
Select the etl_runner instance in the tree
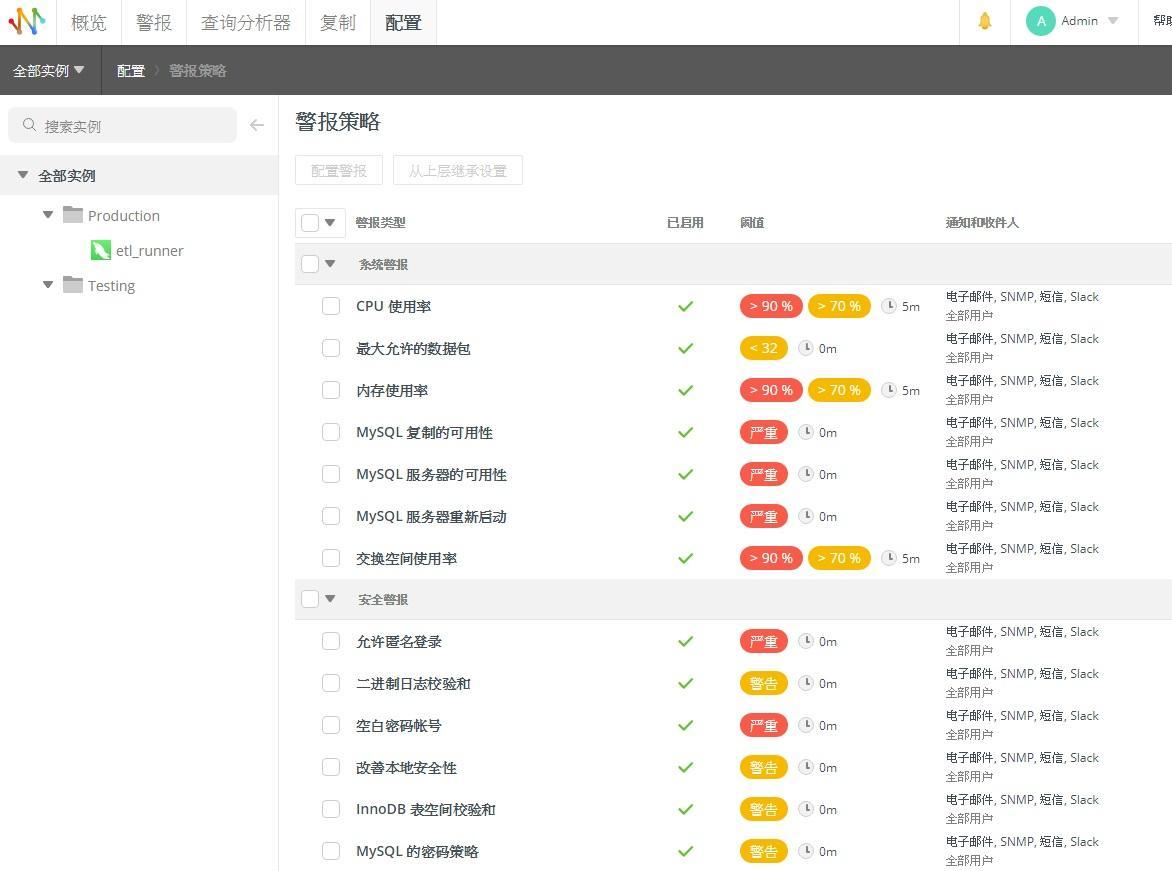click(149, 250)
